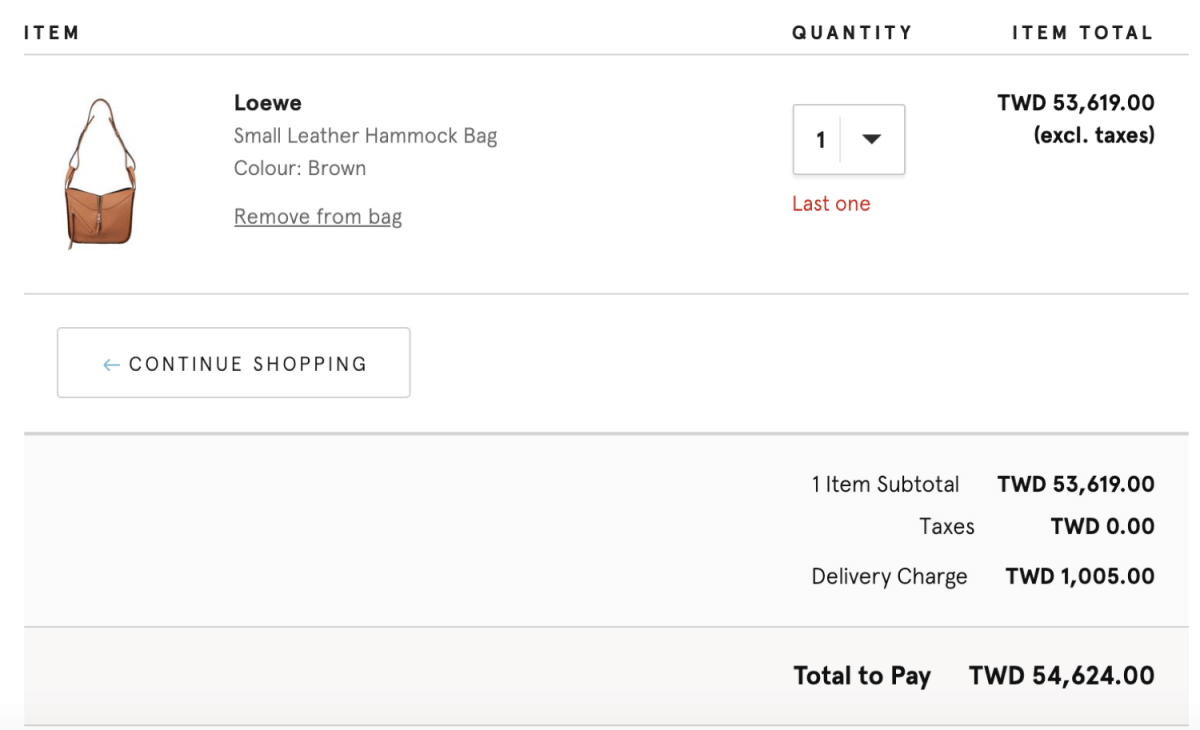Click the red Last one notice
The height and width of the screenshot is (730, 1200).
coord(831,204)
